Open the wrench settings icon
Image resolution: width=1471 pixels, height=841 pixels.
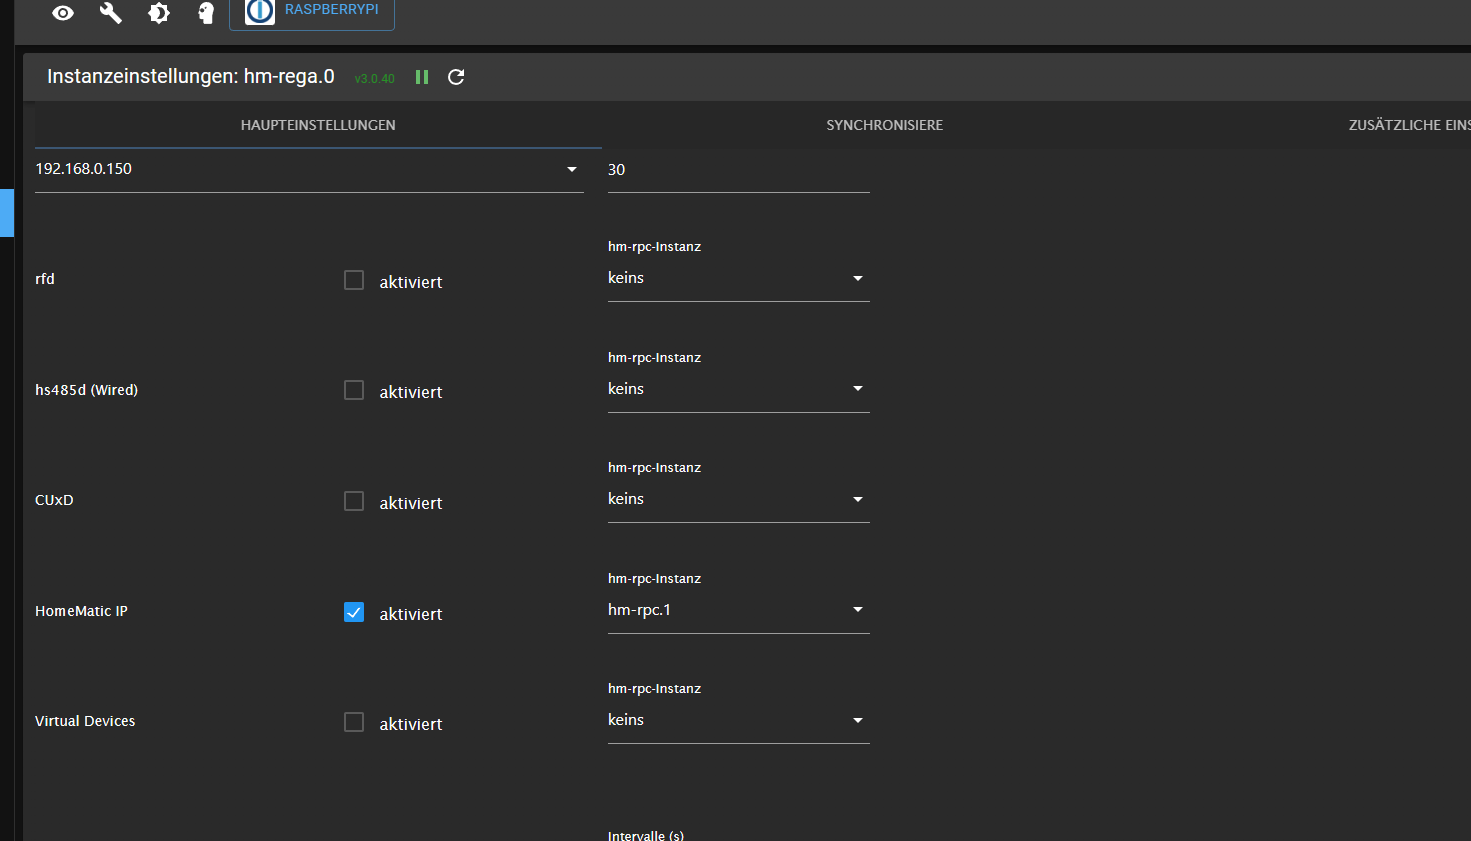click(111, 13)
